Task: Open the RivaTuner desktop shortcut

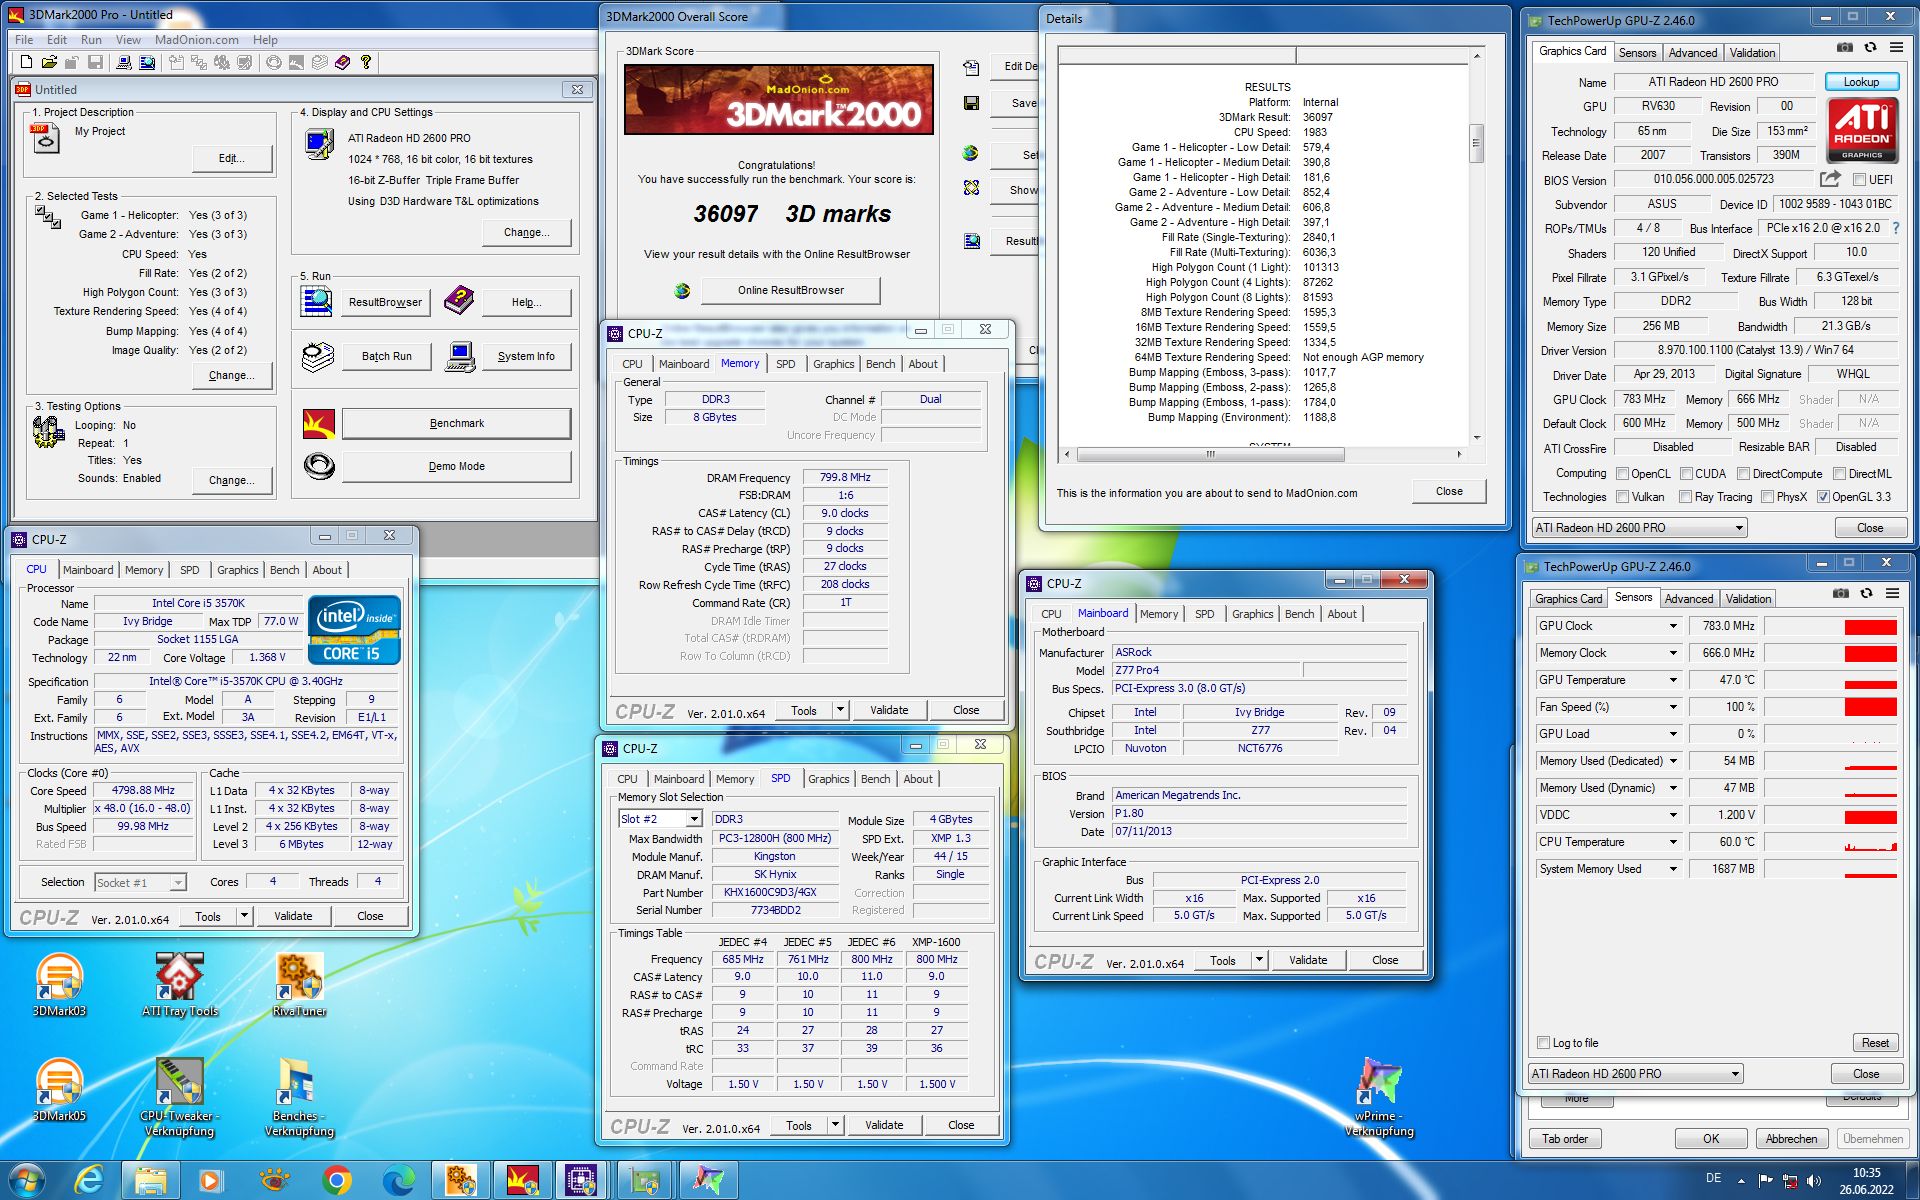Action: click(299, 985)
